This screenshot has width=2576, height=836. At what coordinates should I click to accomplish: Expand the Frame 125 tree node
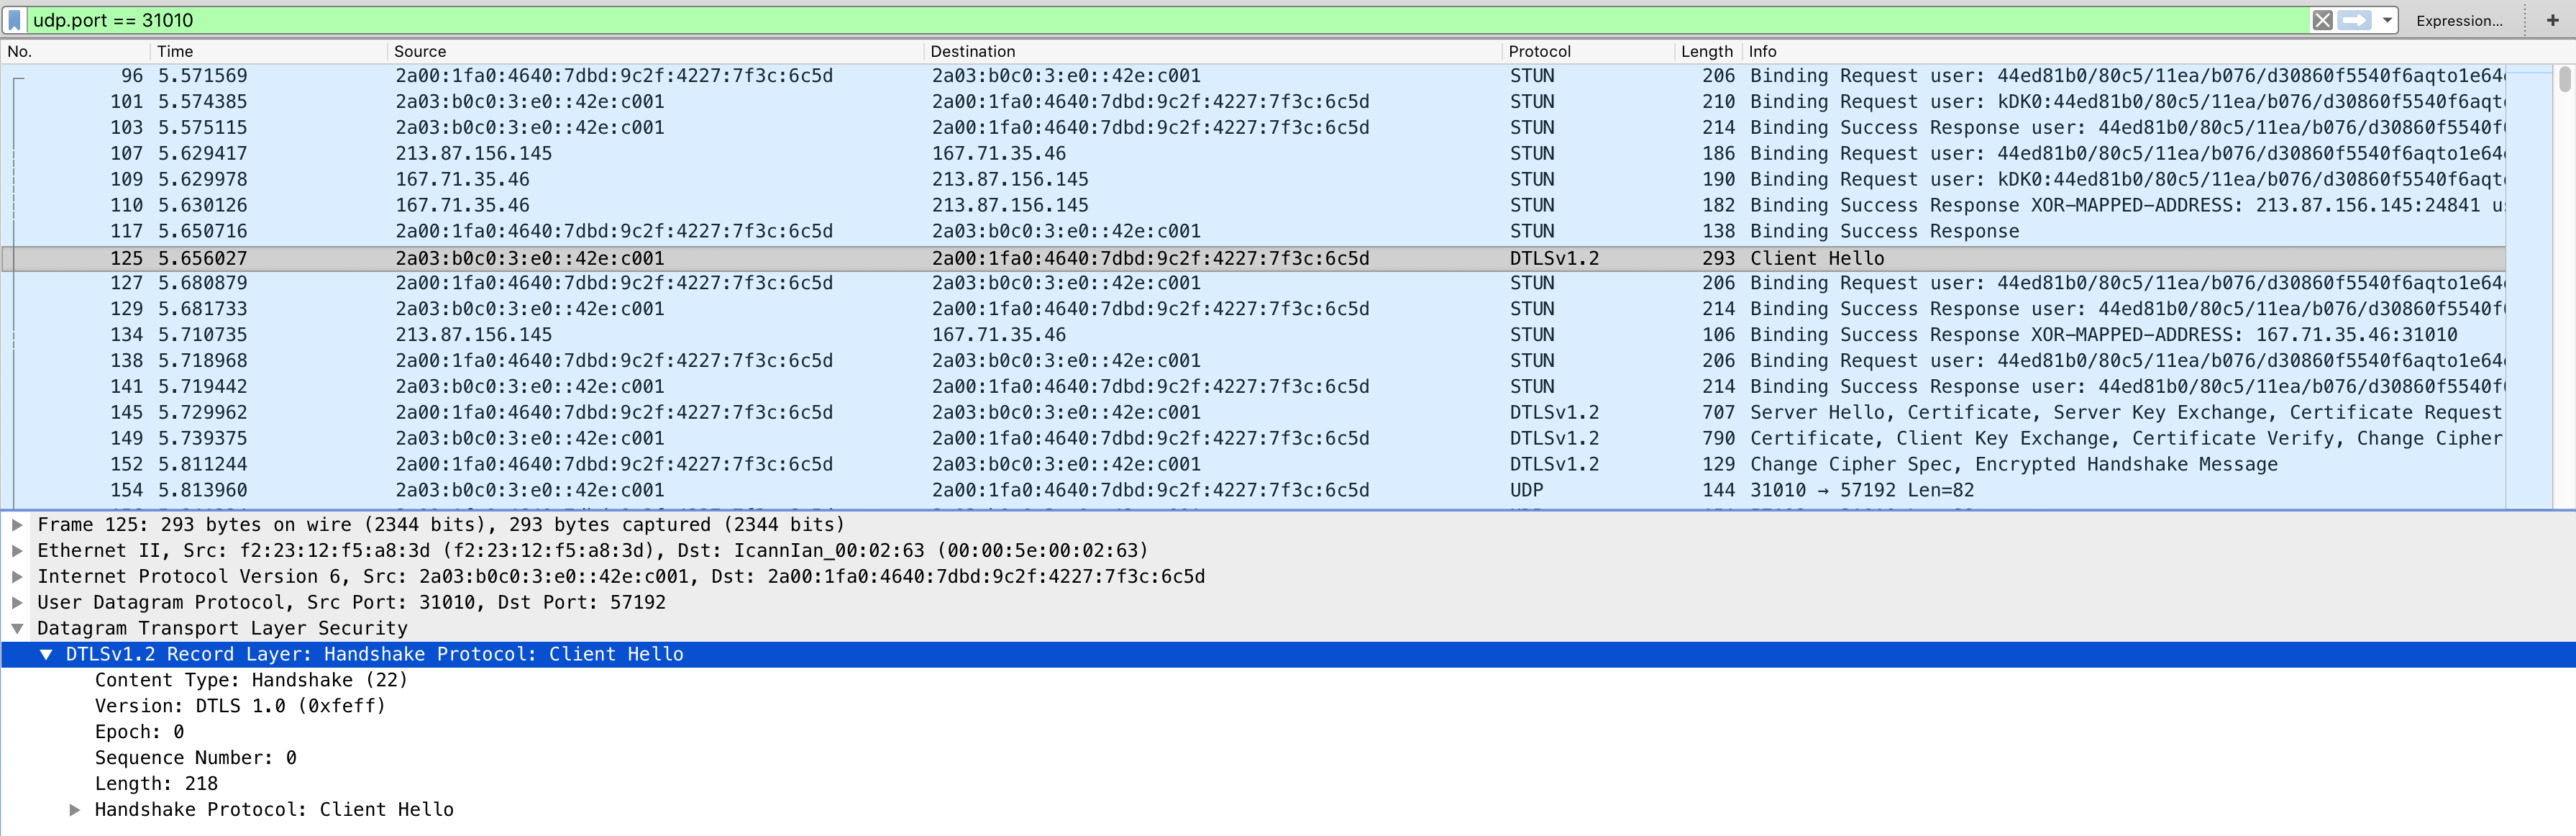[17, 524]
